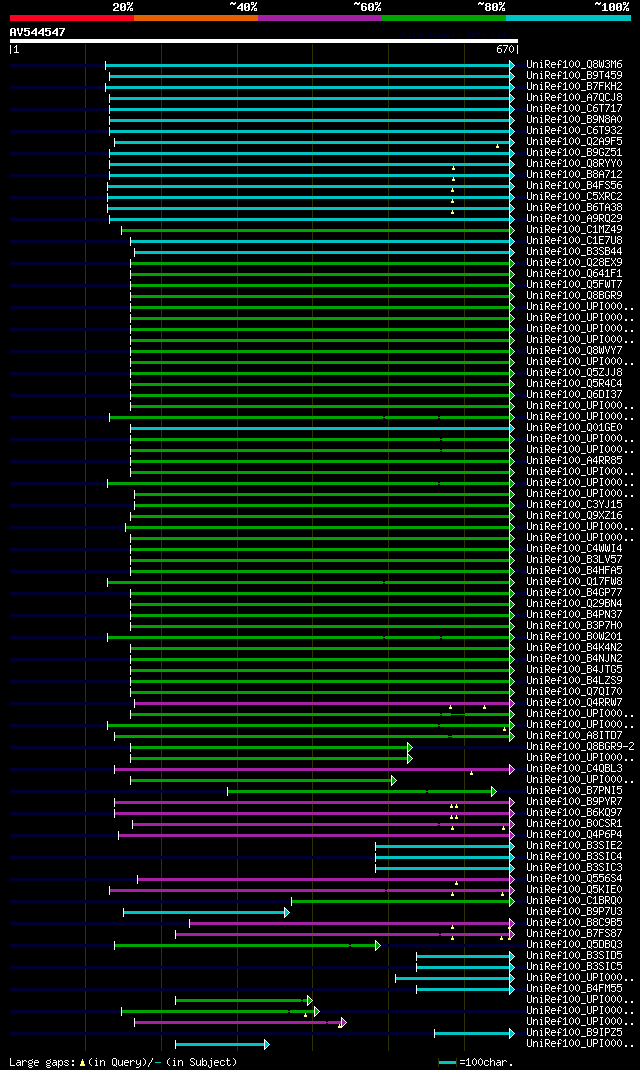Select UniRef100_C1BRQ0 in the hit list

(x=574, y=901)
